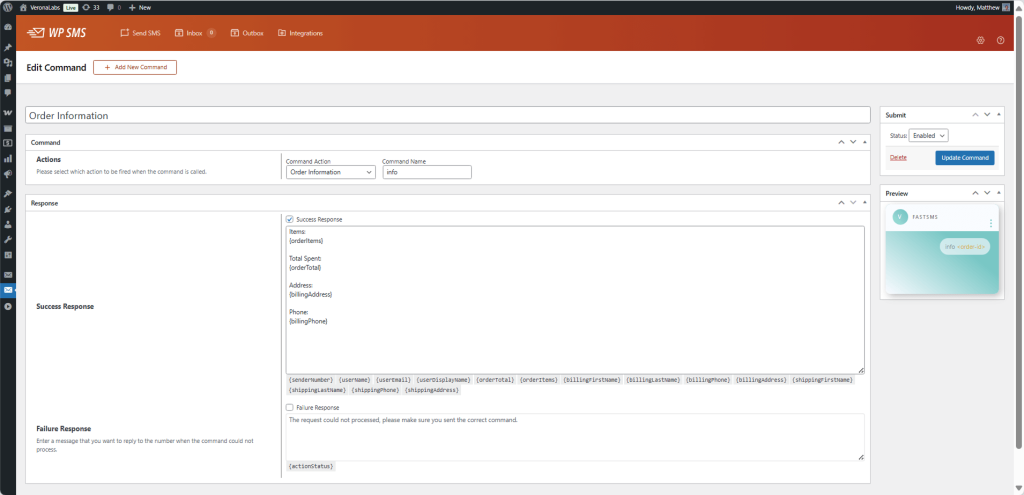The height and width of the screenshot is (495, 1024).
Task: Click the WordPress logo in admin bar
Action: (9, 7)
